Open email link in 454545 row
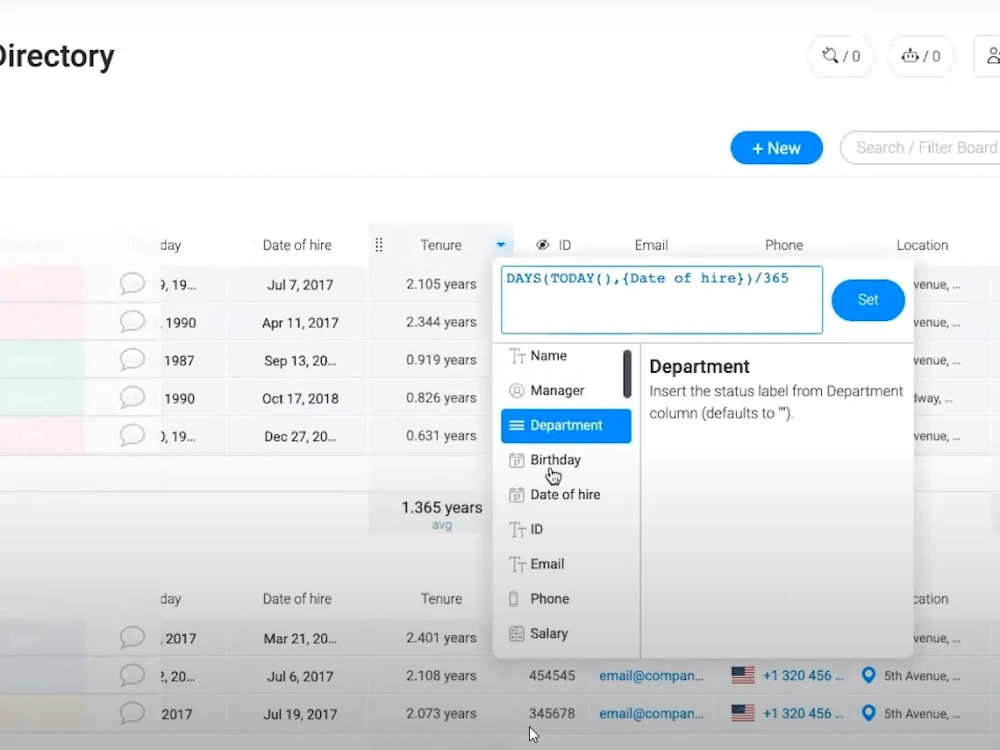1000x750 pixels. (651, 675)
